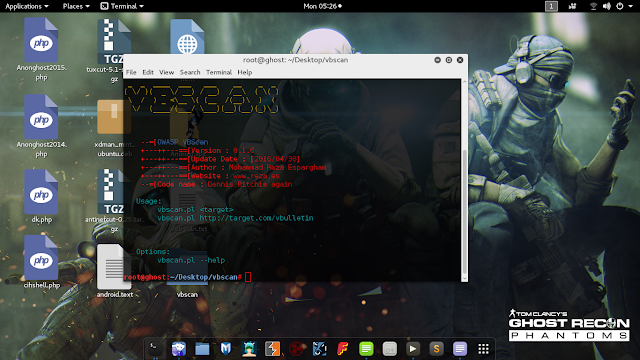
Task: Open the green notes icon in dock
Action: coord(366,348)
